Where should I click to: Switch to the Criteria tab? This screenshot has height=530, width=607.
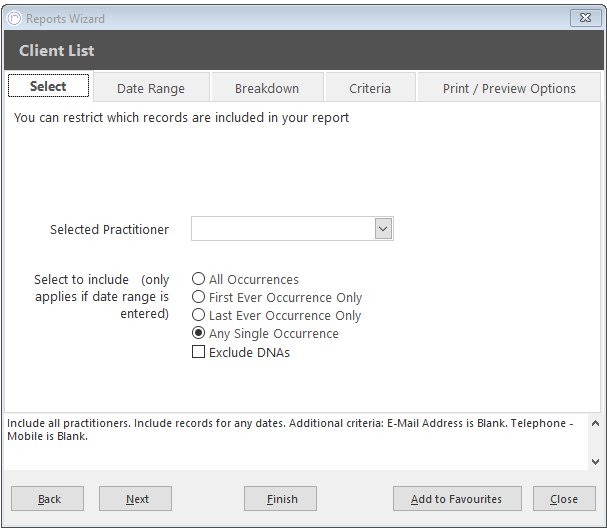pos(370,88)
